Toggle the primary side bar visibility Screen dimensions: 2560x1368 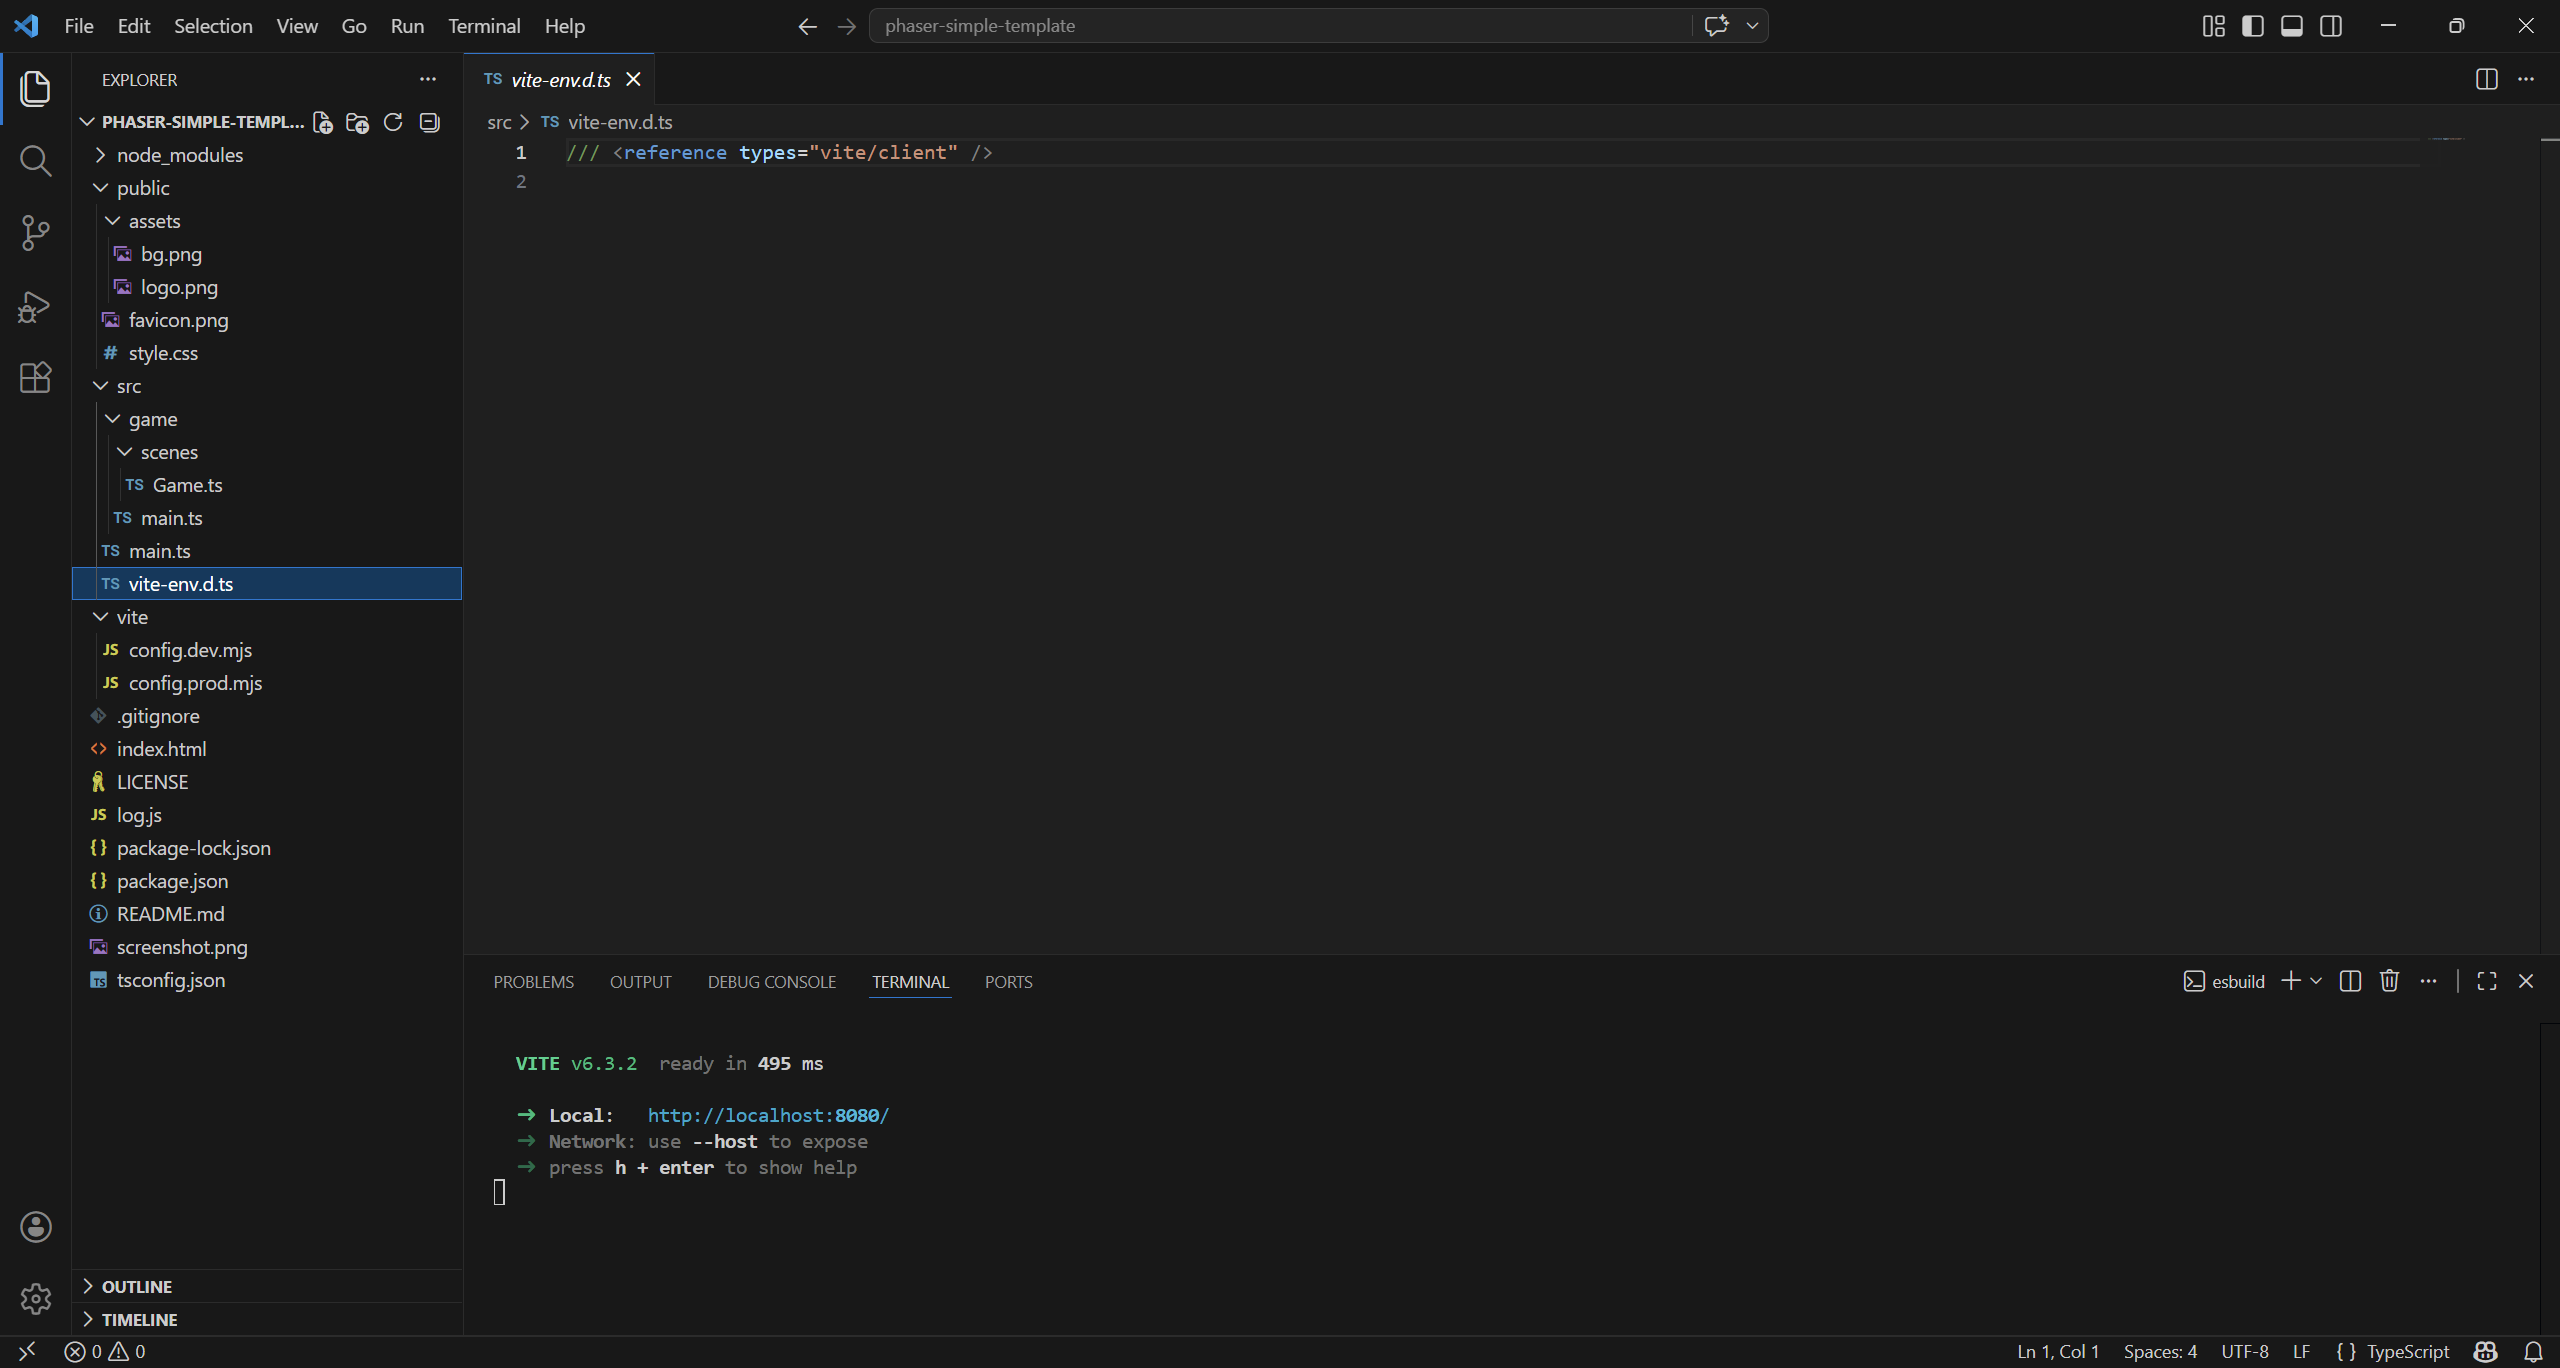coord(2252,26)
